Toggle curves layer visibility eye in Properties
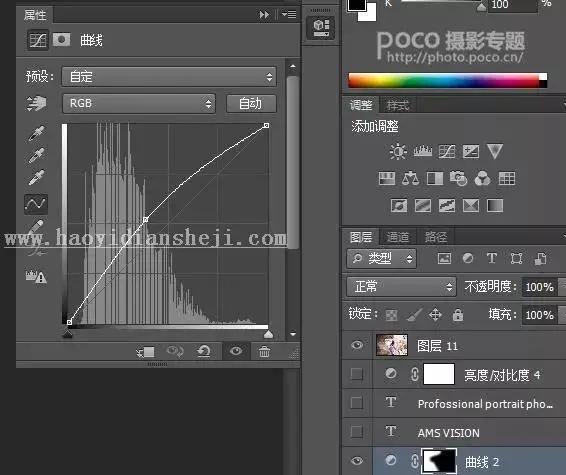 236,351
